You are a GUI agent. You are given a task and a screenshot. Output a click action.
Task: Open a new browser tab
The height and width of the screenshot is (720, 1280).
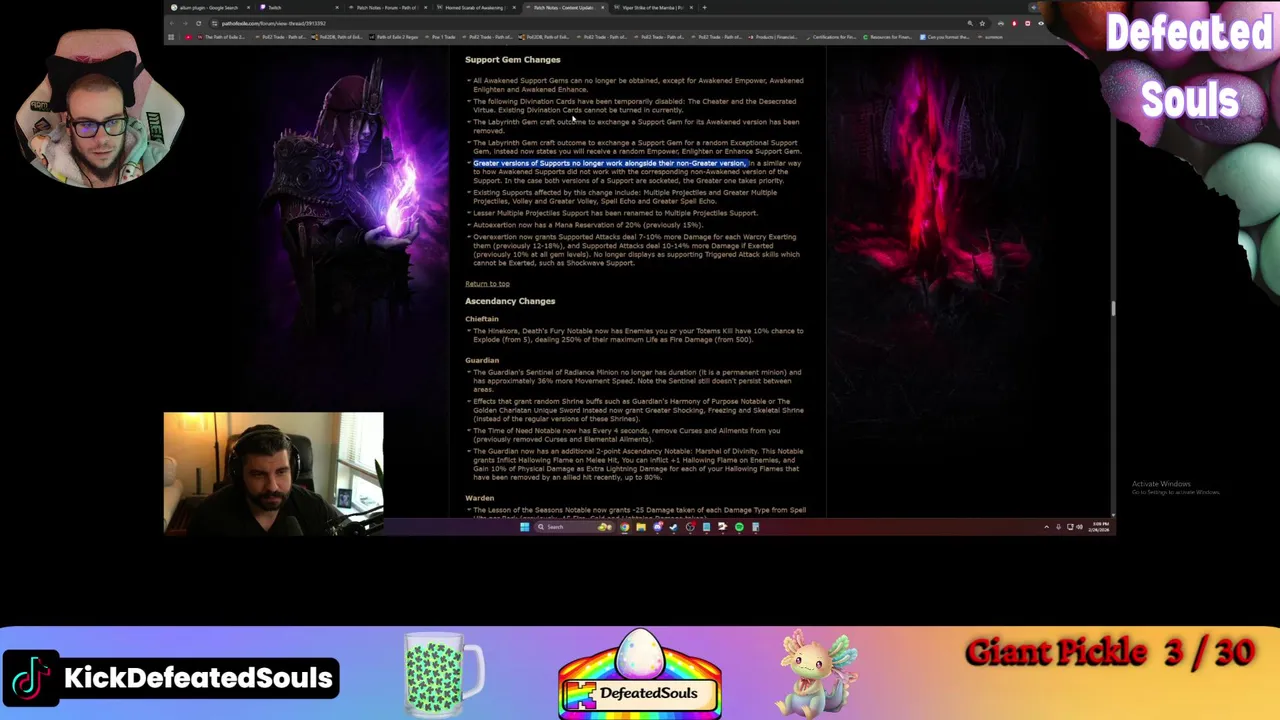(704, 7)
